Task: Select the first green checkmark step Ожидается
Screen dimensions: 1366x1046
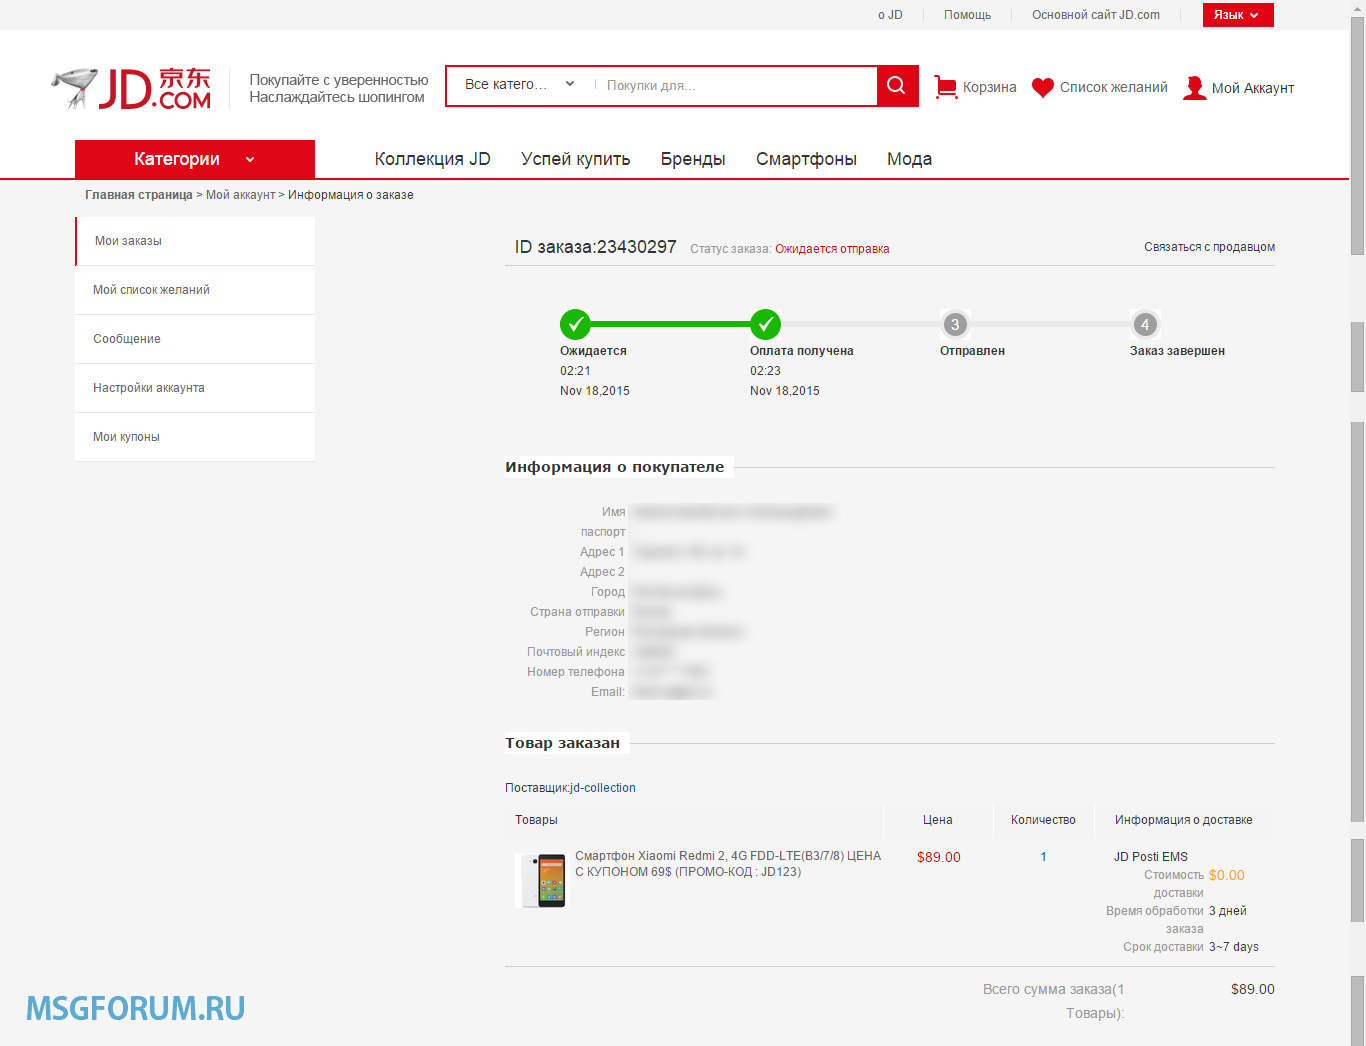Action: 575,324
